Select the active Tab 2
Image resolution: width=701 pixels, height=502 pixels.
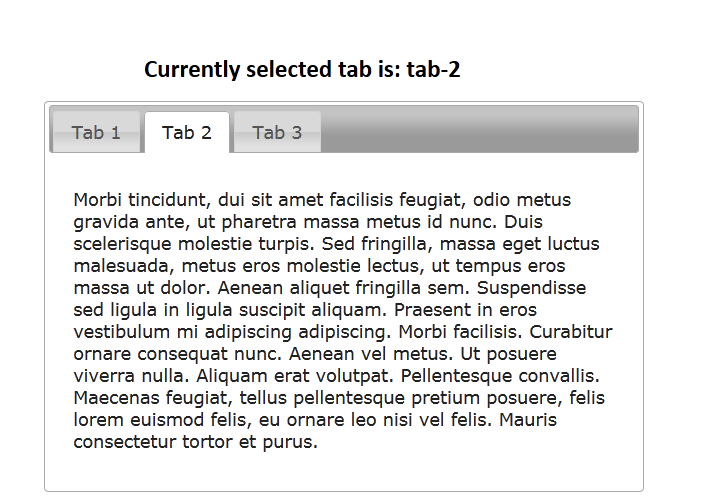point(187,133)
